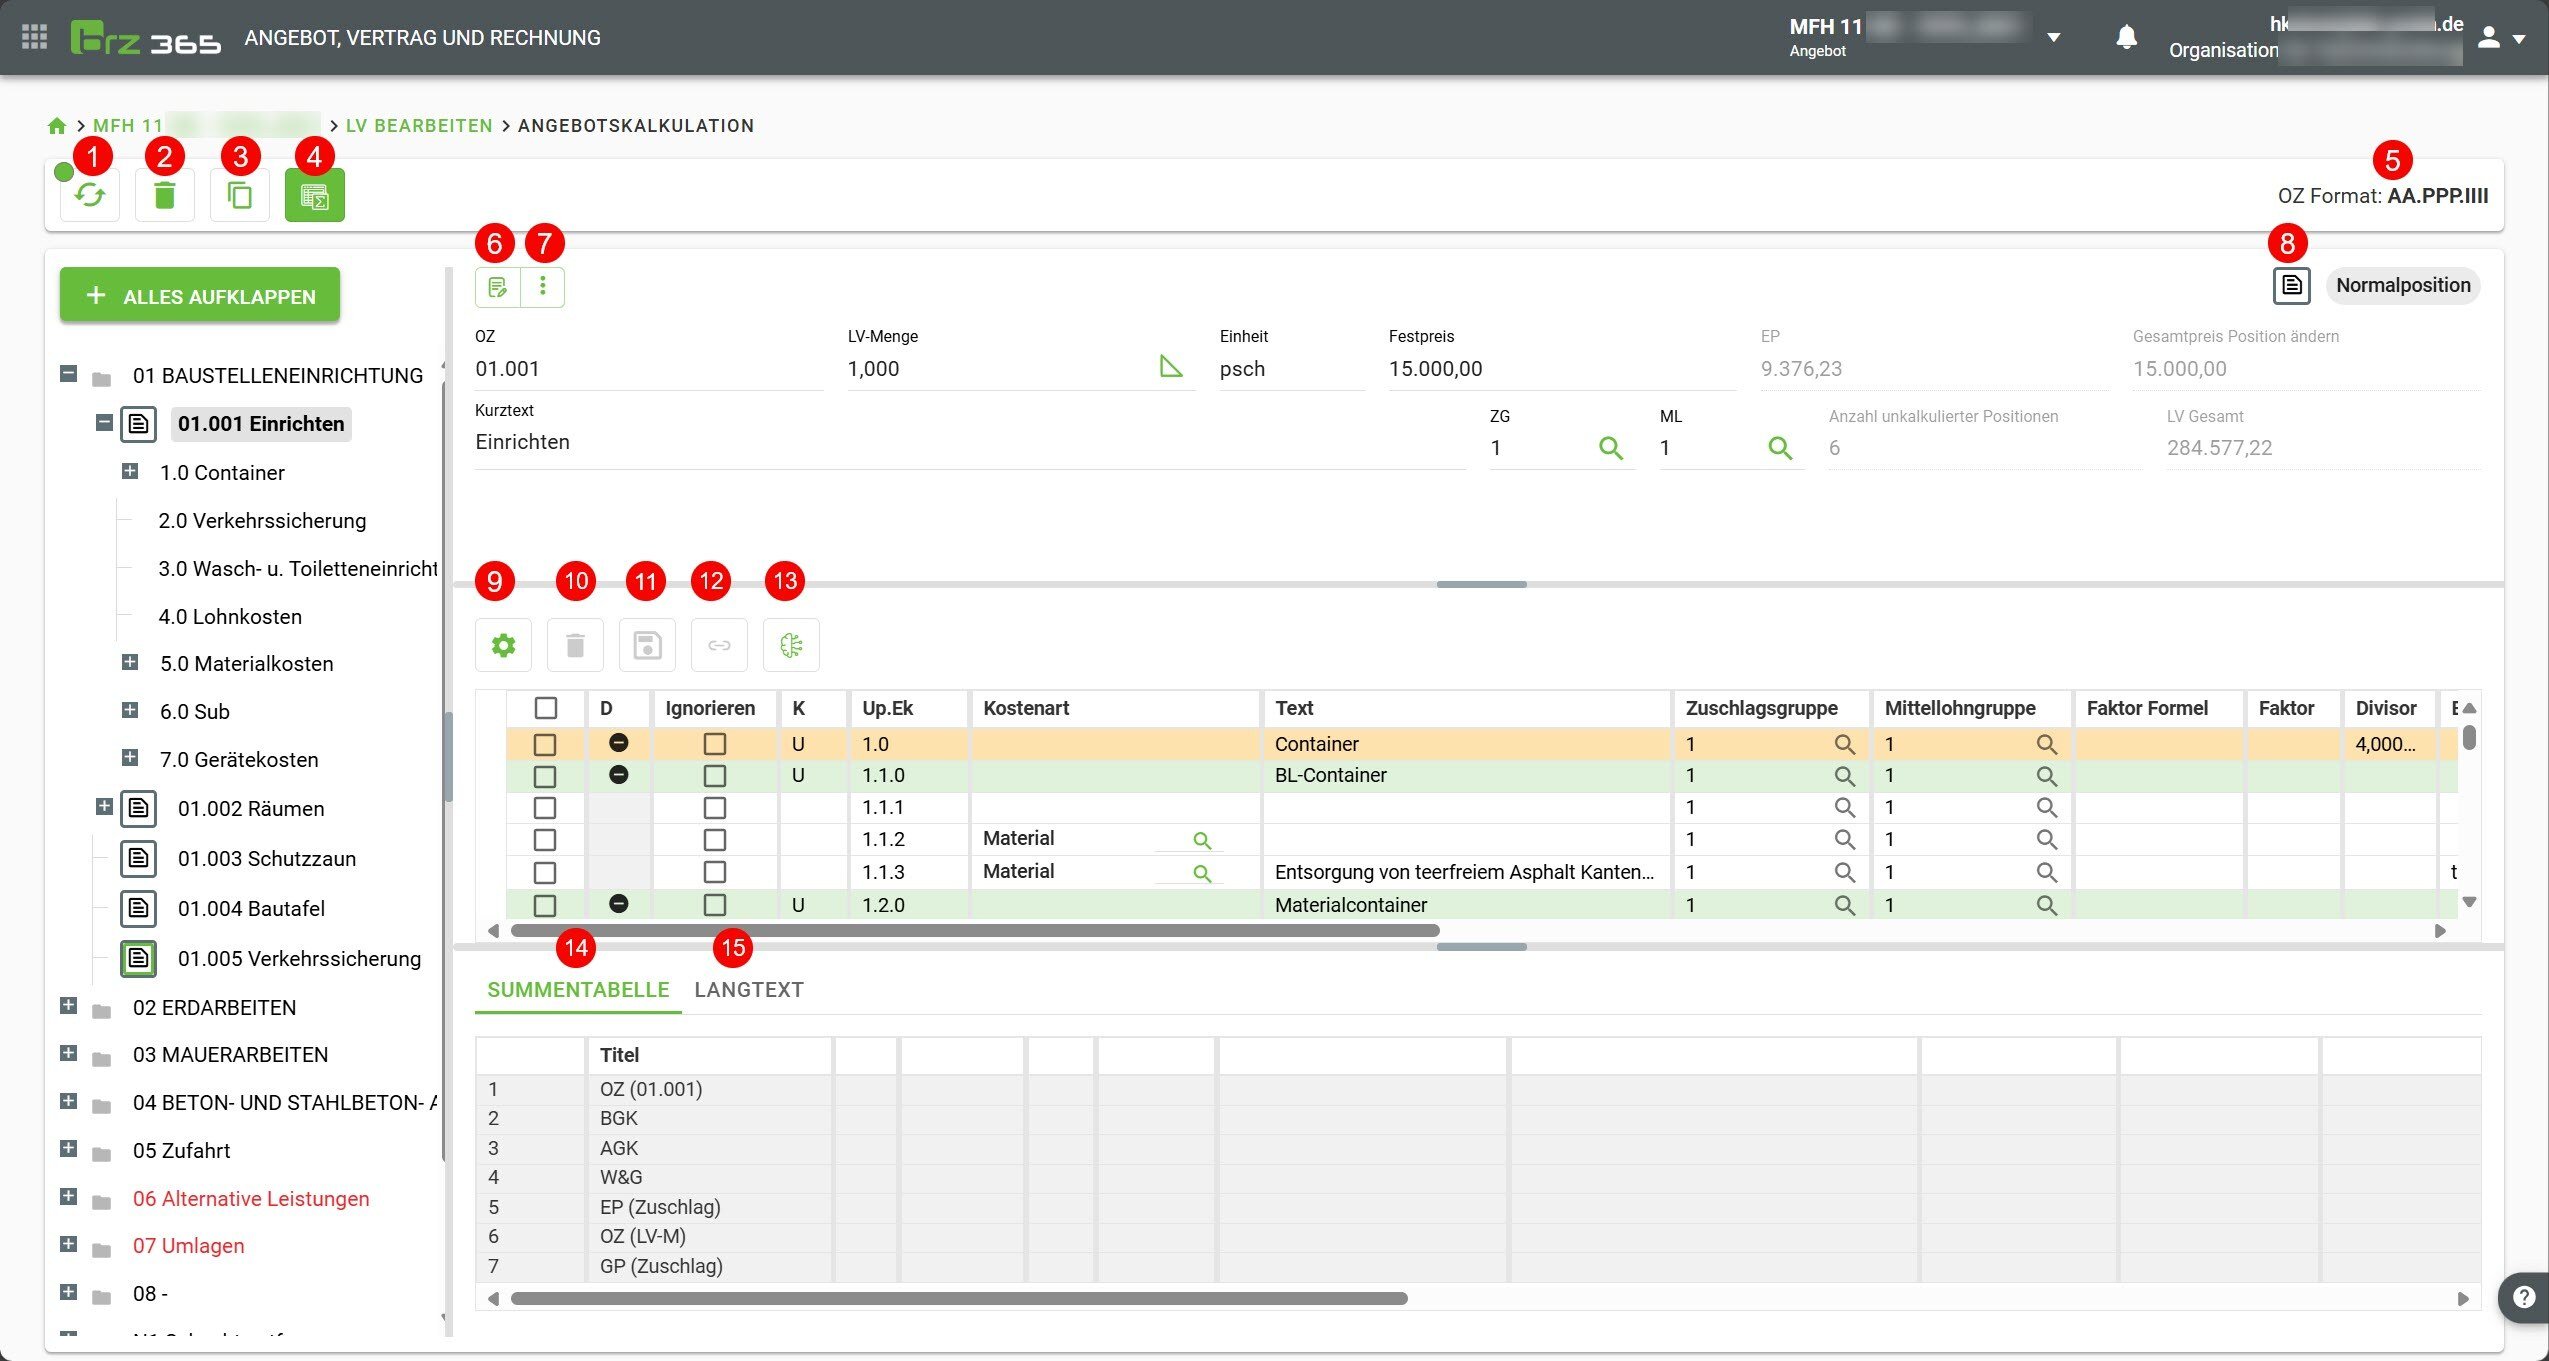Open the notifications bell
This screenshot has width=2549, height=1361.
pos(2126,38)
